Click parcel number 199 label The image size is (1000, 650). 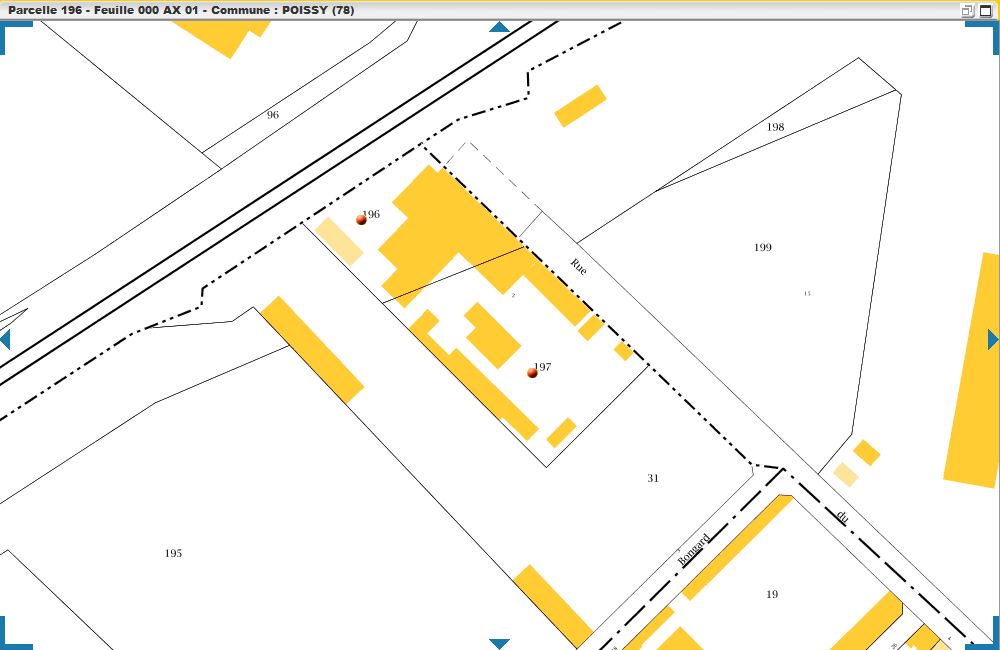click(x=763, y=247)
